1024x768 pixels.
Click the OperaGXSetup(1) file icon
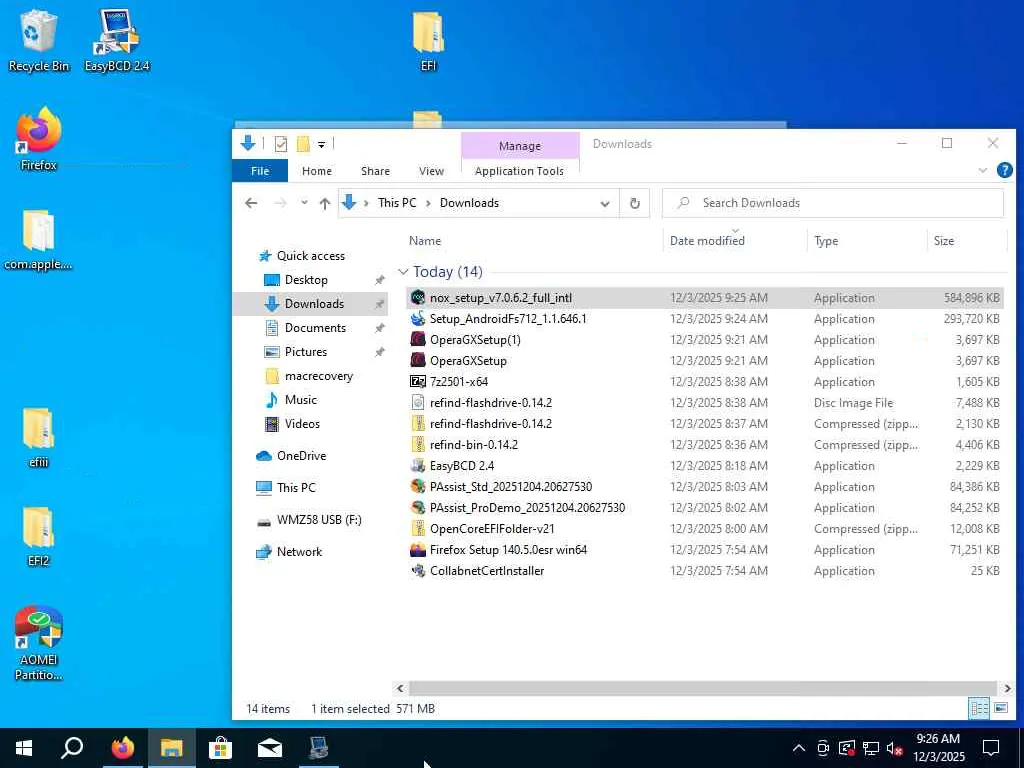pos(418,340)
